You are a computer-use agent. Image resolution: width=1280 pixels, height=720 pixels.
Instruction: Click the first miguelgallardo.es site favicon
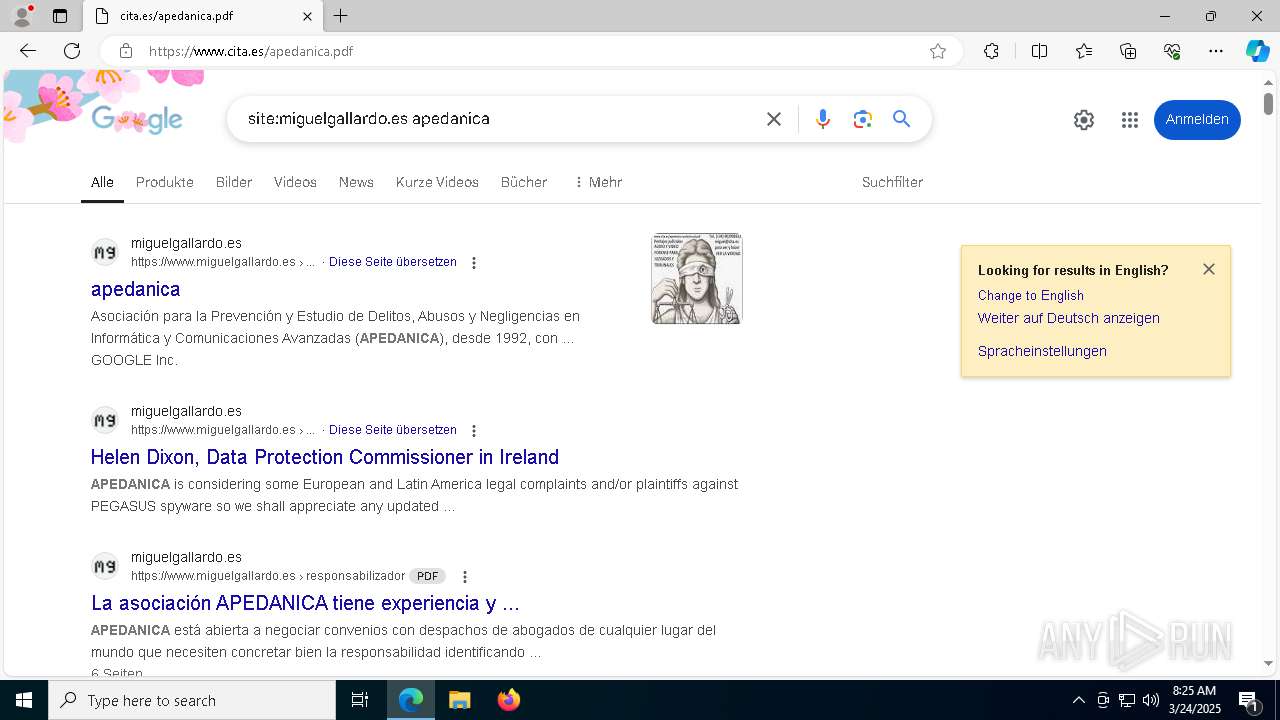click(105, 252)
